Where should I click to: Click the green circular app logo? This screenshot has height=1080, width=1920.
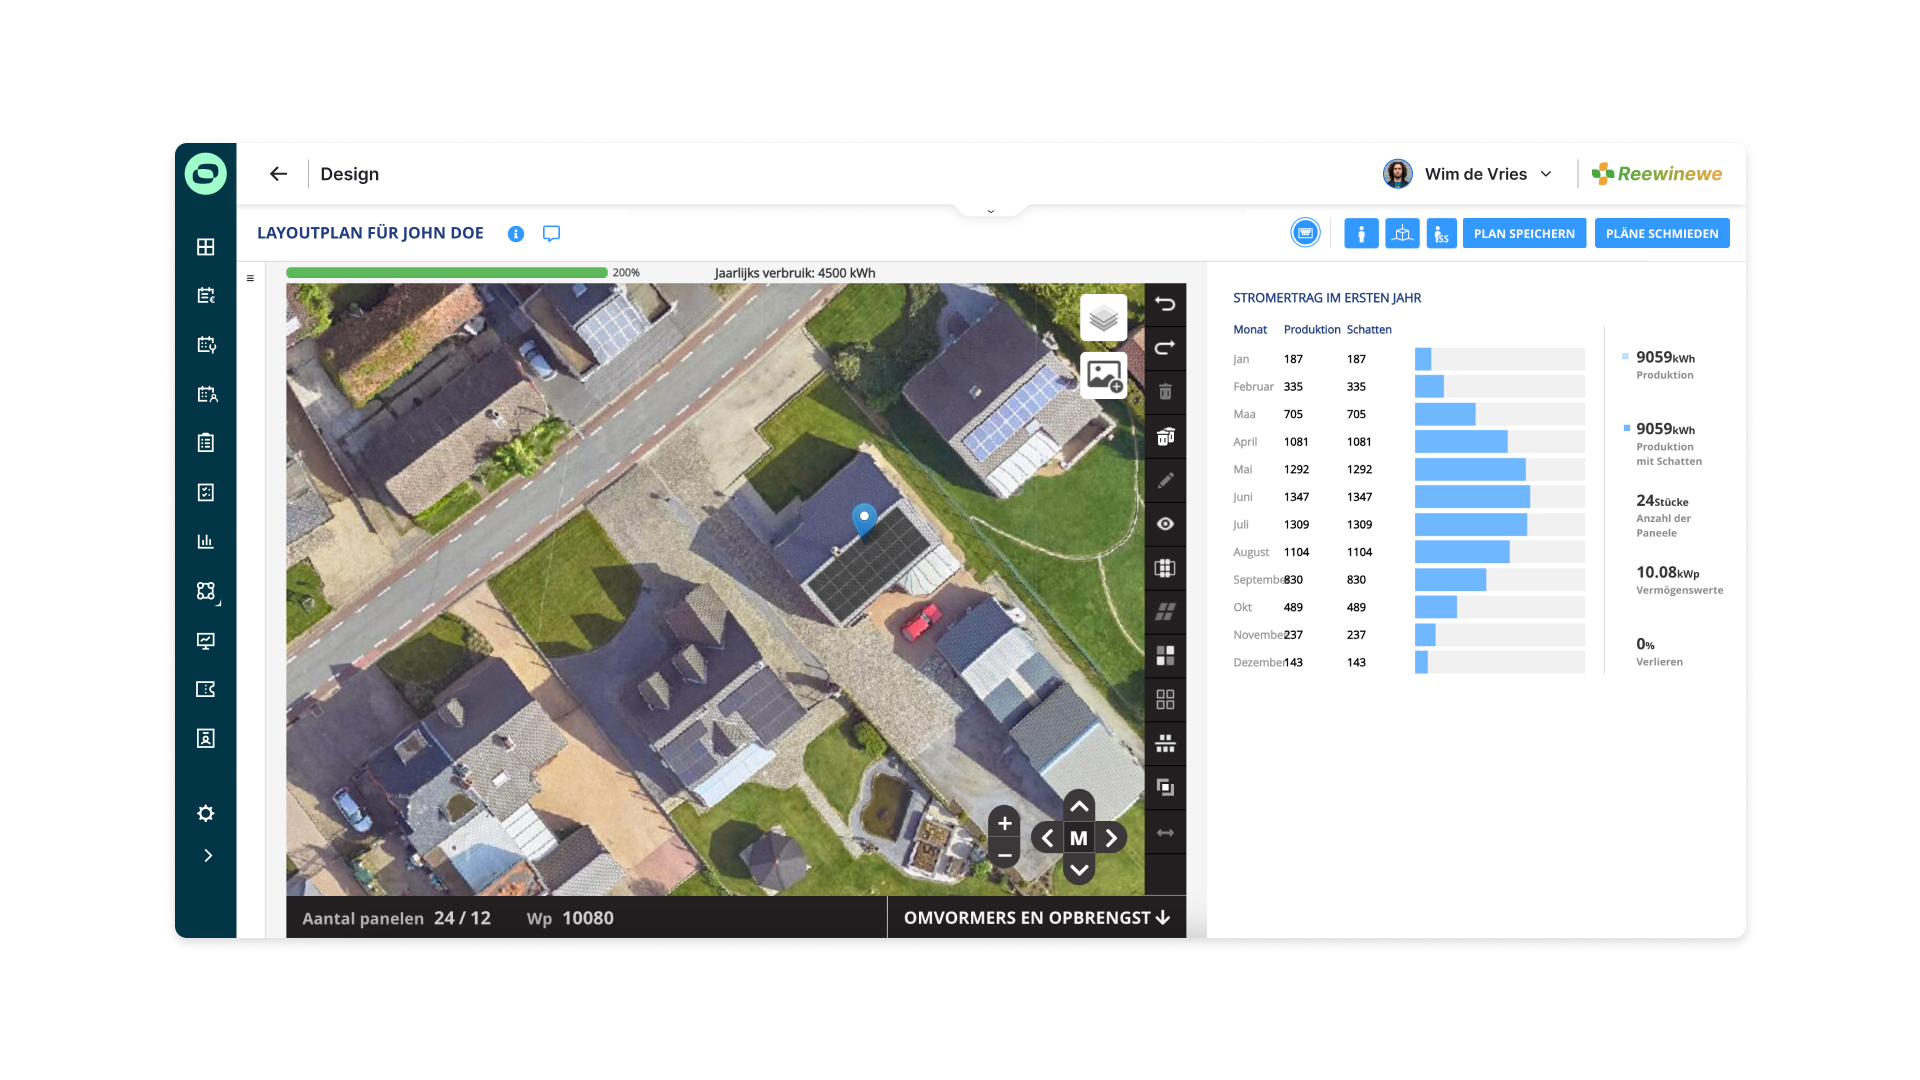pyautogui.click(x=206, y=174)
